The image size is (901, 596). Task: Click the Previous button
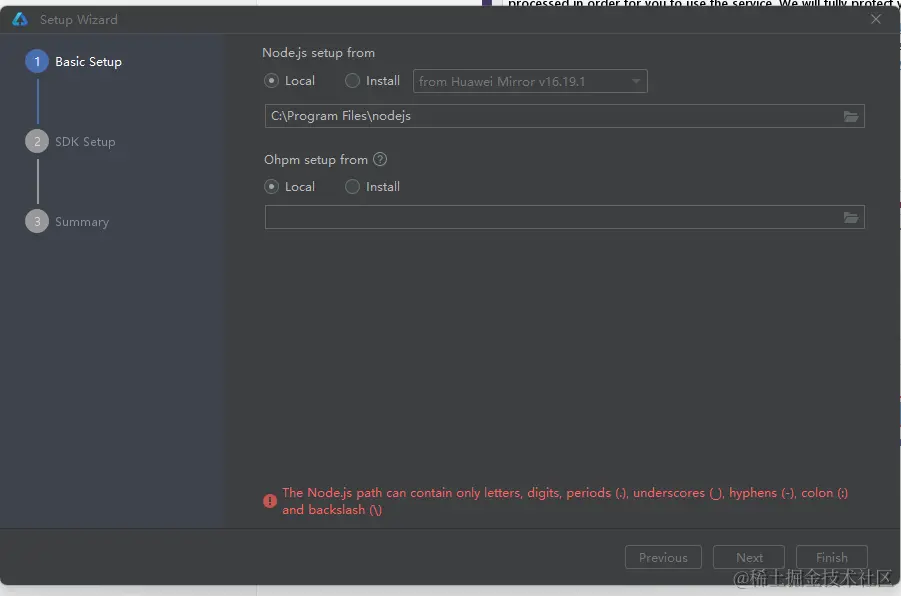click(663, 557)
